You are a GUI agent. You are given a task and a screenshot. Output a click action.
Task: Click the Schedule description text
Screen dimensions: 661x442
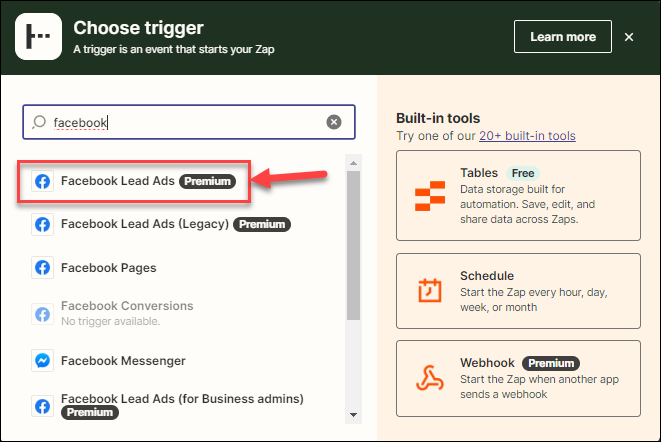534,300
